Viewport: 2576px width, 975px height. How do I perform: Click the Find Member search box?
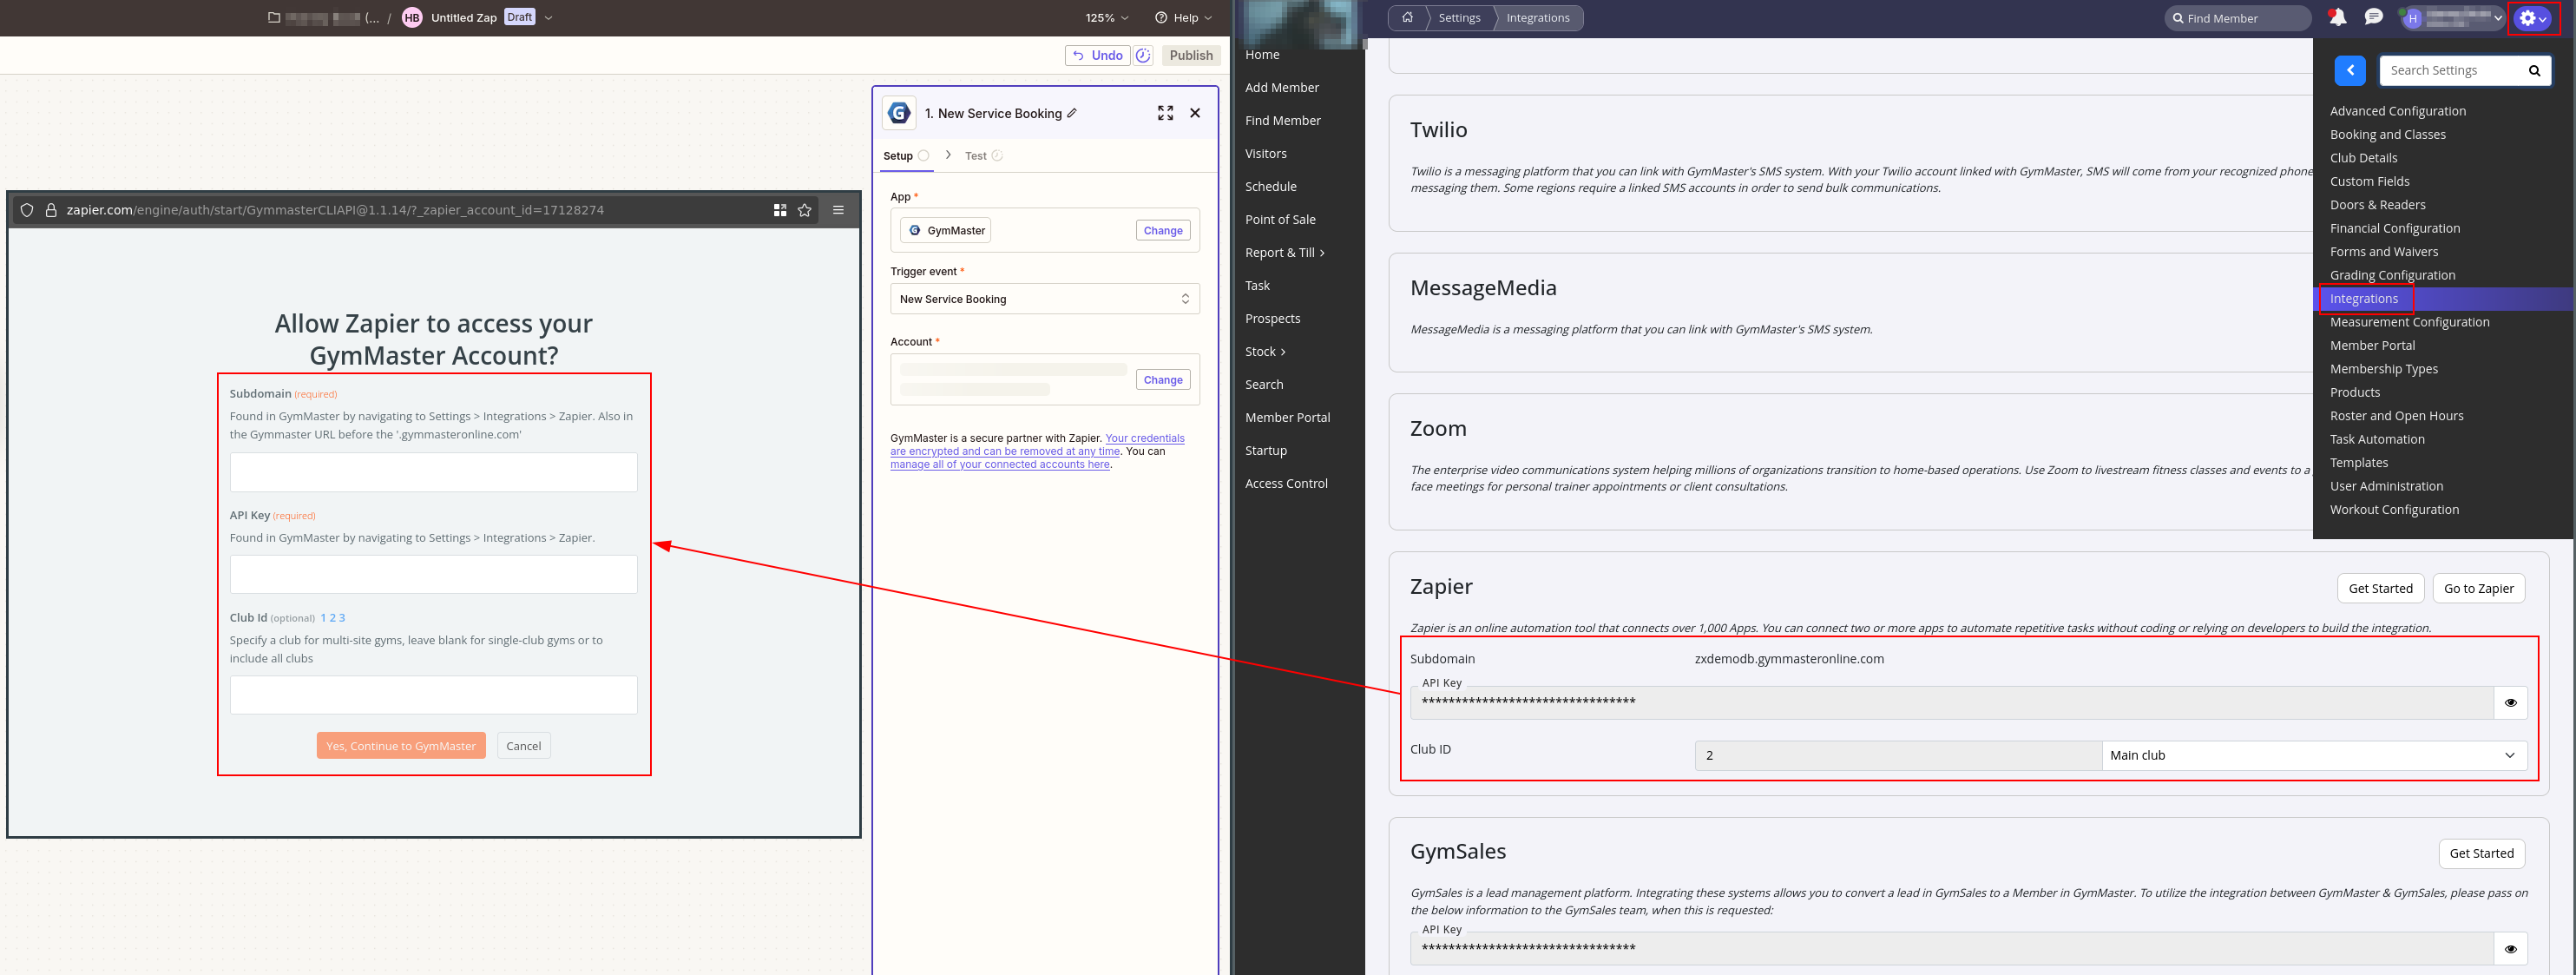coord(2238,18)
